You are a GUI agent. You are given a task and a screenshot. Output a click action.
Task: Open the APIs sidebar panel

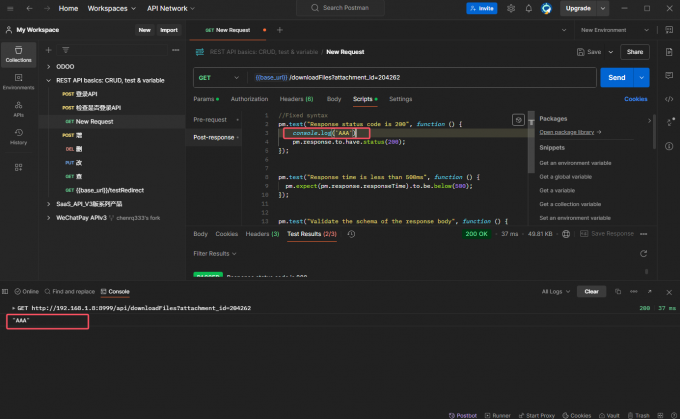click(x=18, y=109)
